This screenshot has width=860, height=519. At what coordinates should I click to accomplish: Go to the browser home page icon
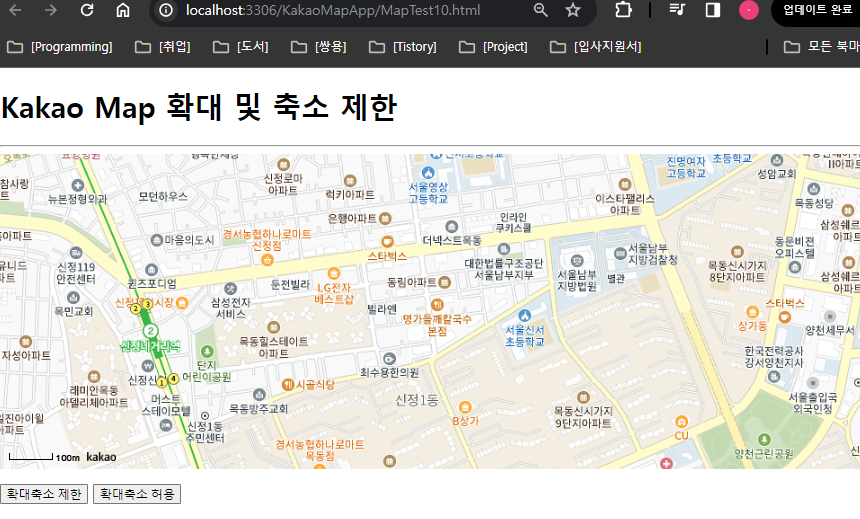point(123,10)
